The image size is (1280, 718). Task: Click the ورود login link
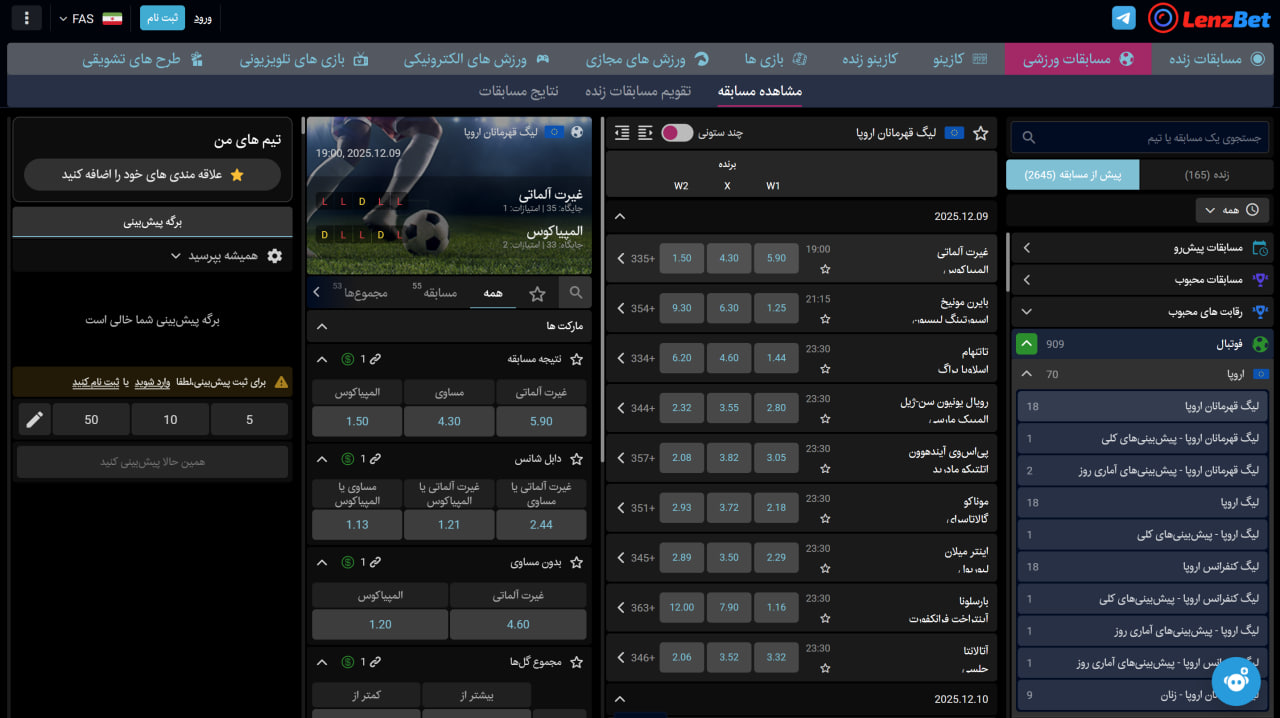(202, 19)
